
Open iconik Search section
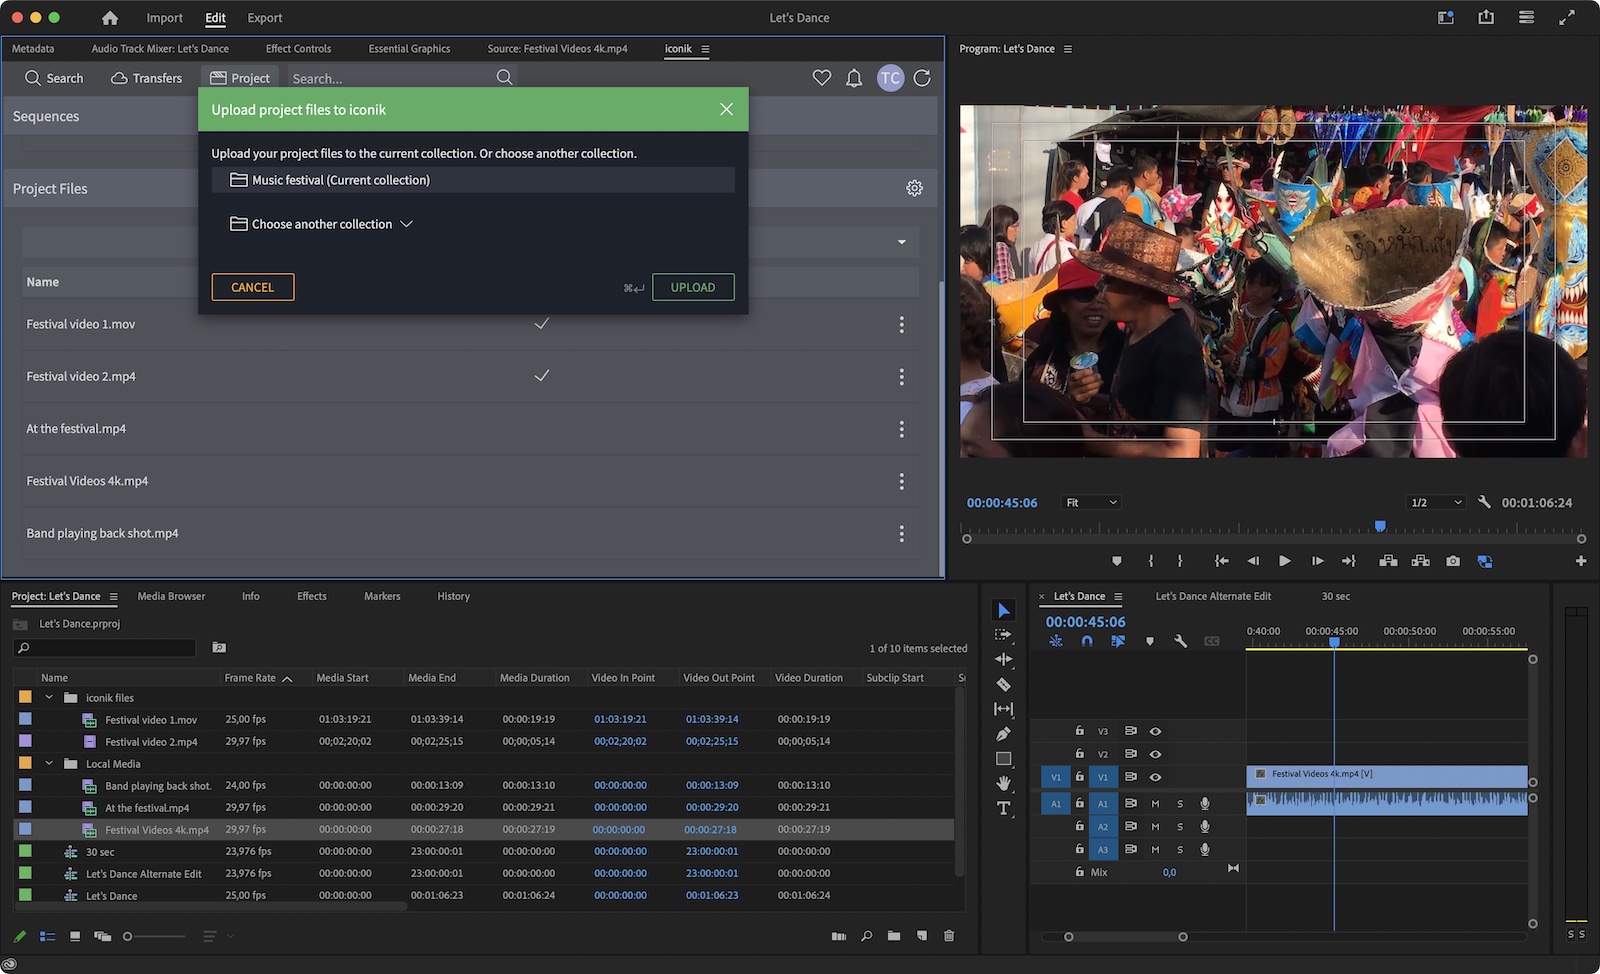click(54, 78)
